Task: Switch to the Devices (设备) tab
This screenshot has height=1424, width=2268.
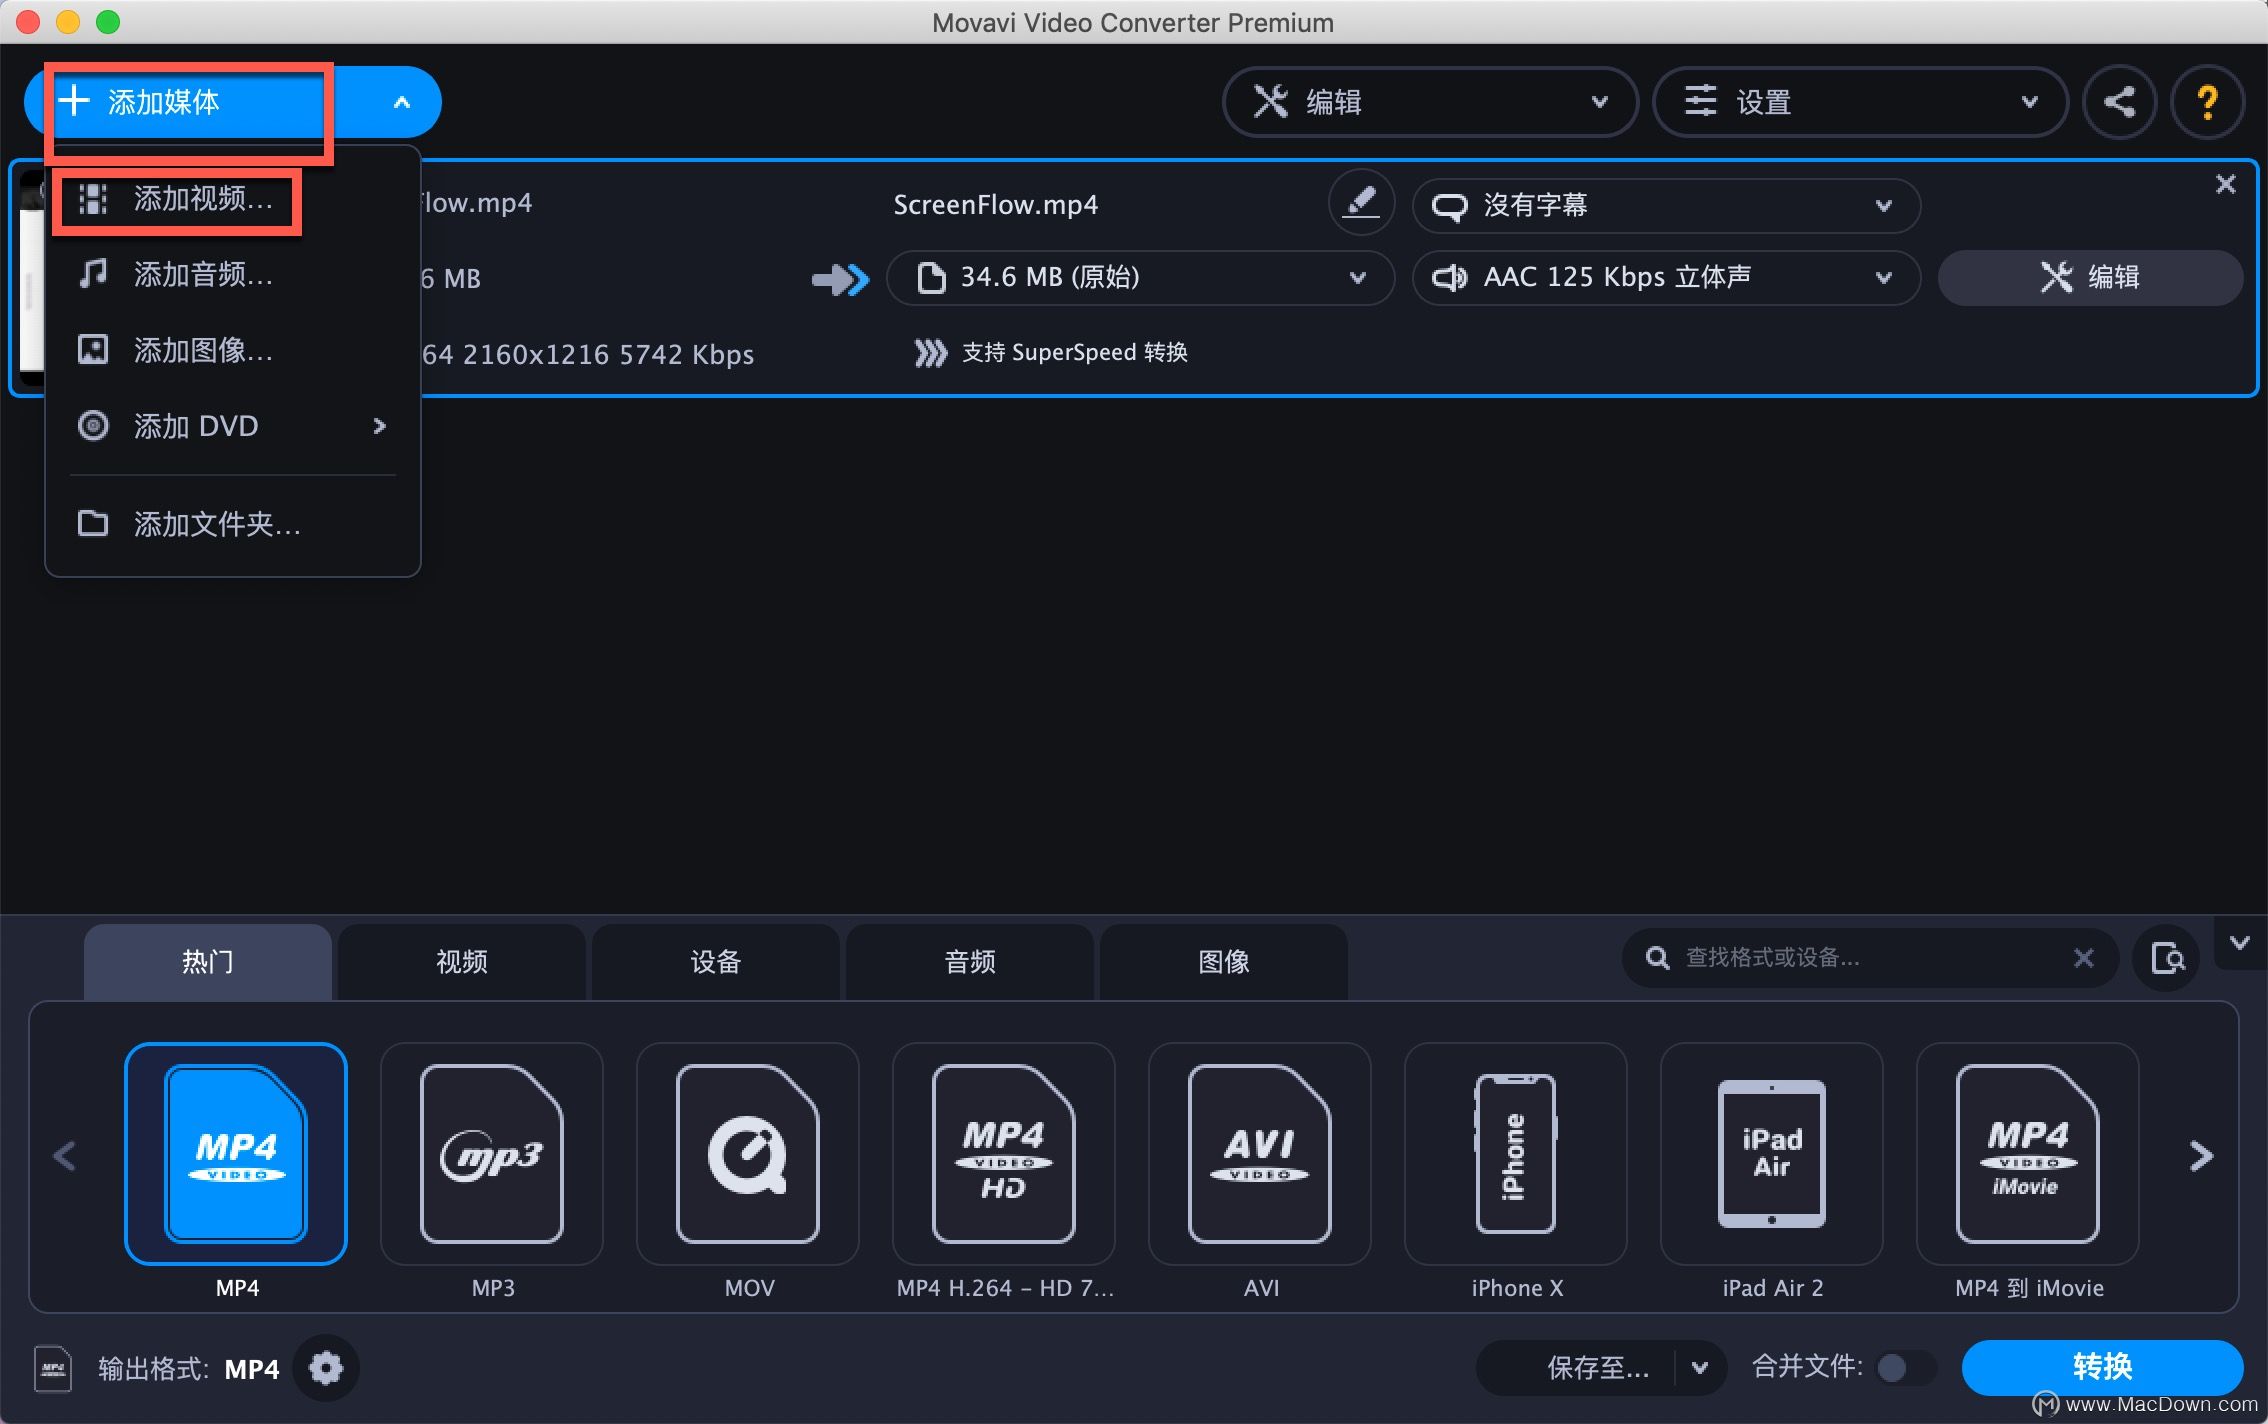Action: [715, 962]
